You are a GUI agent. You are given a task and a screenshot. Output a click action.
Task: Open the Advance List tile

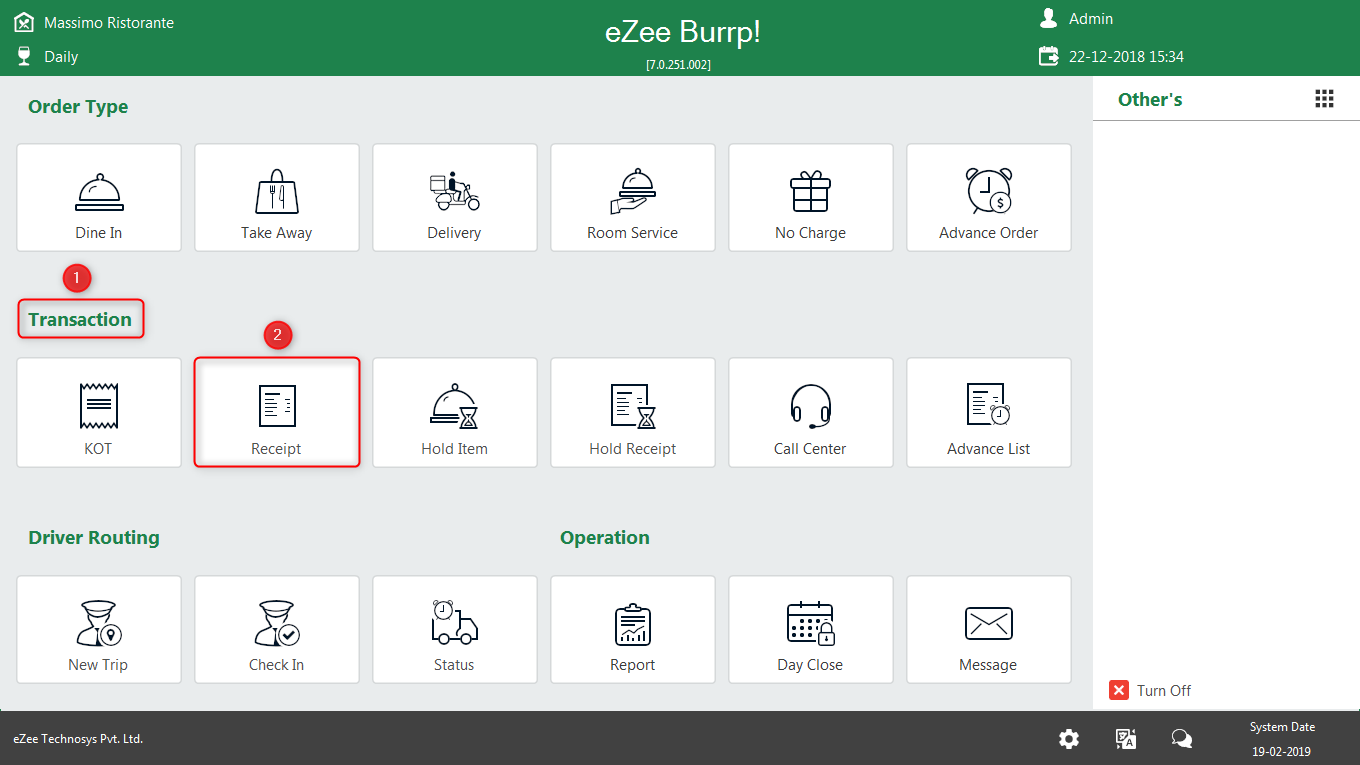click(989, 413)
